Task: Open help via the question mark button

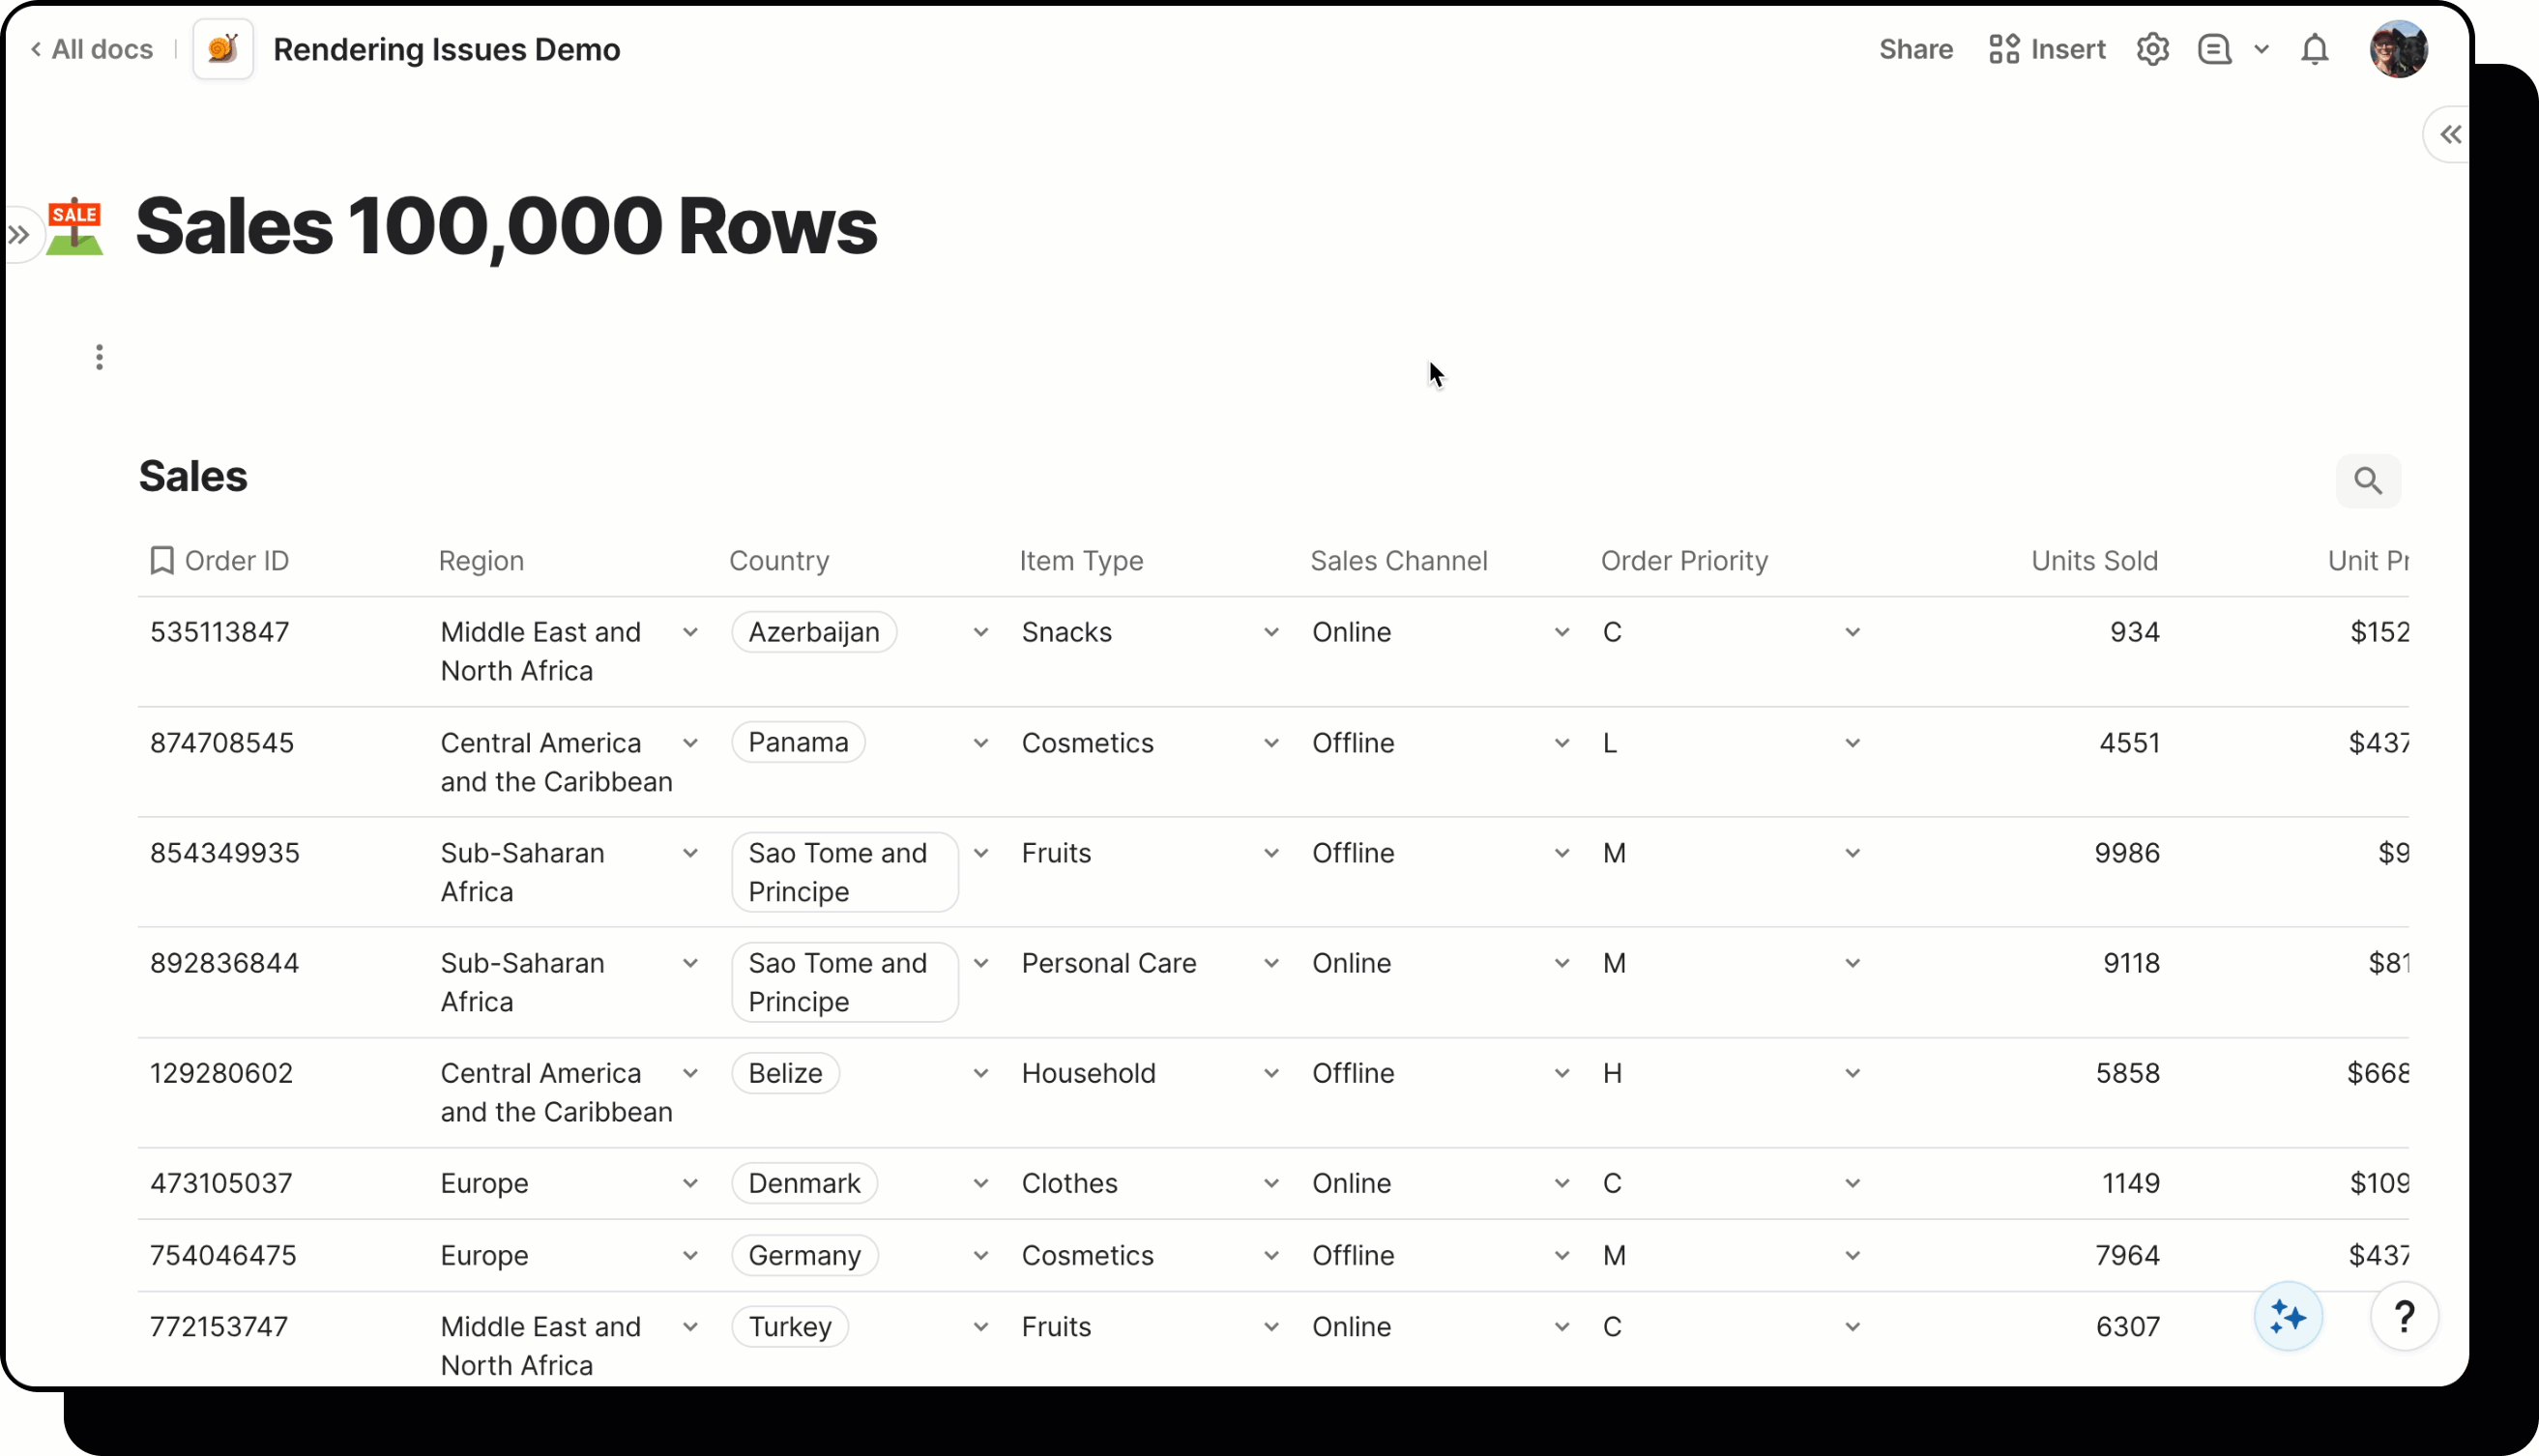Action: coord(2404,1316)
